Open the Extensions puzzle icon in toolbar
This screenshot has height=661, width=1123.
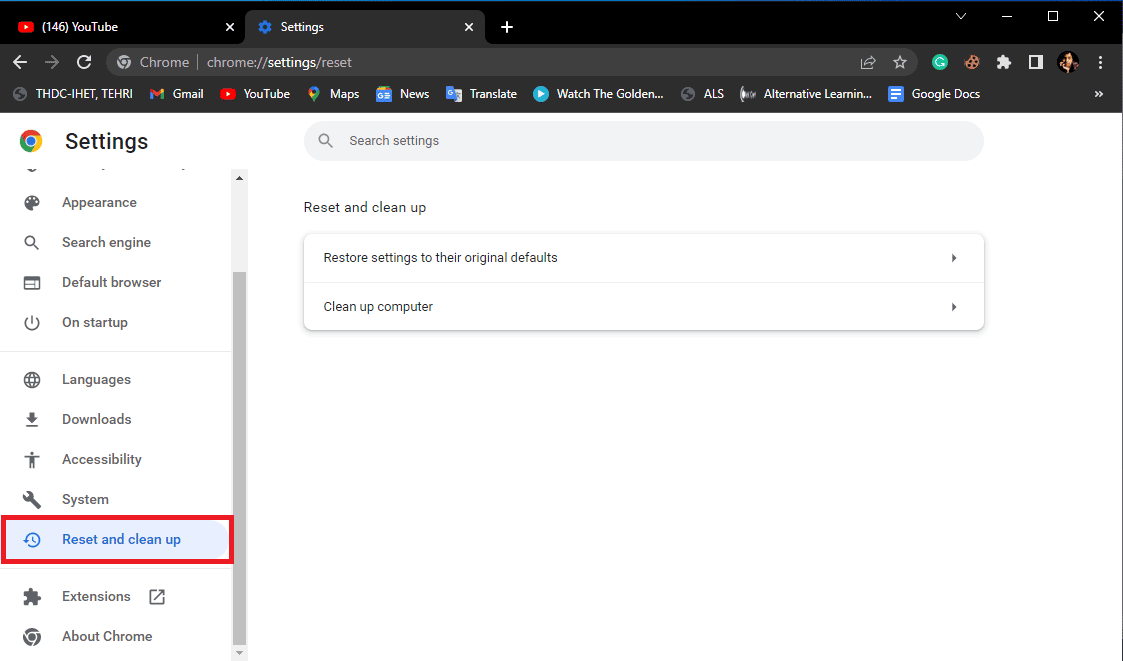[x=1003, y=62]
